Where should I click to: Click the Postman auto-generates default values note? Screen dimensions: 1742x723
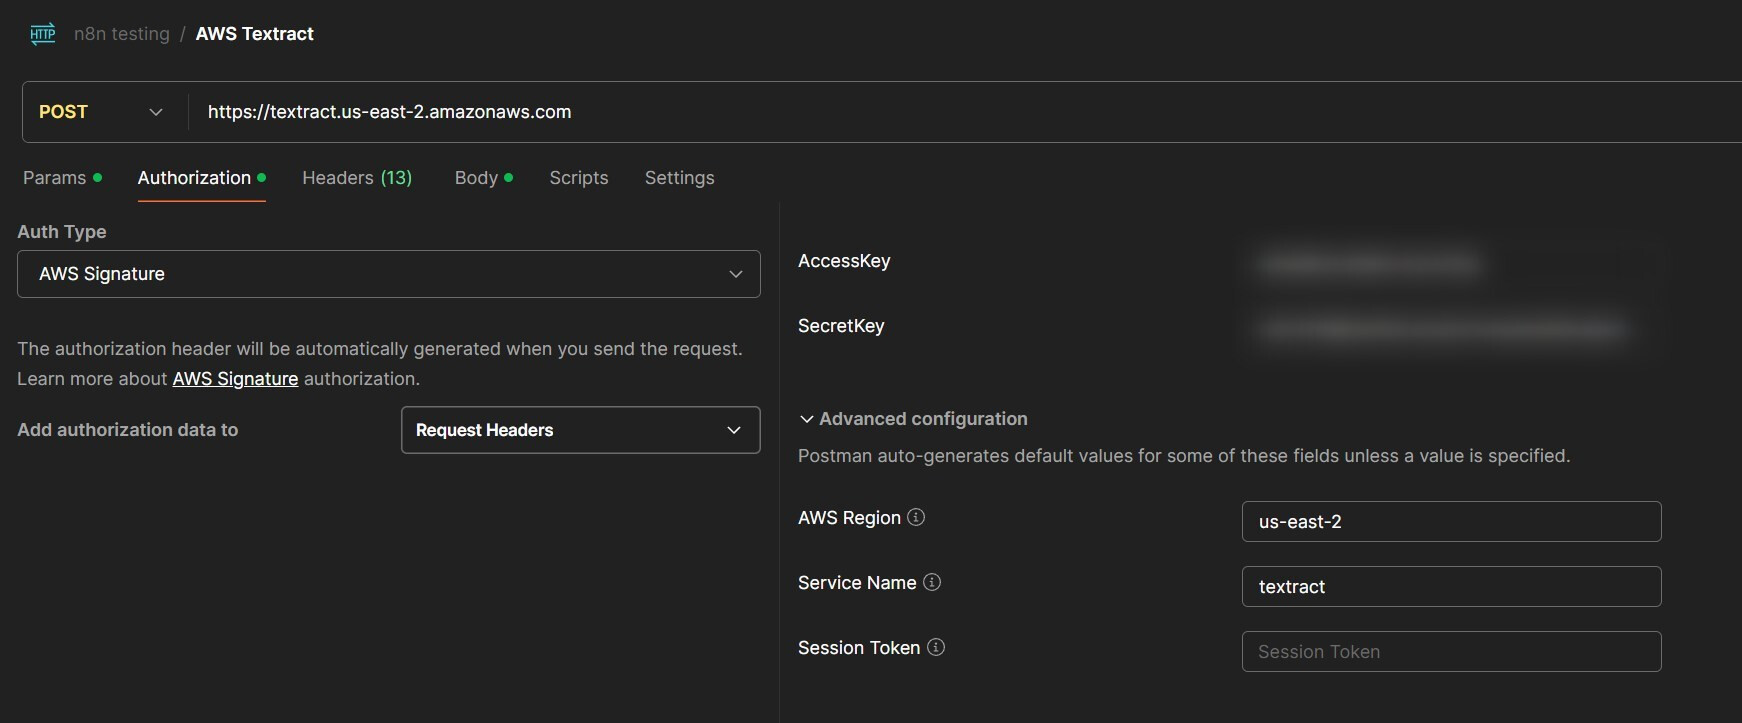(x=1184, y=456)
